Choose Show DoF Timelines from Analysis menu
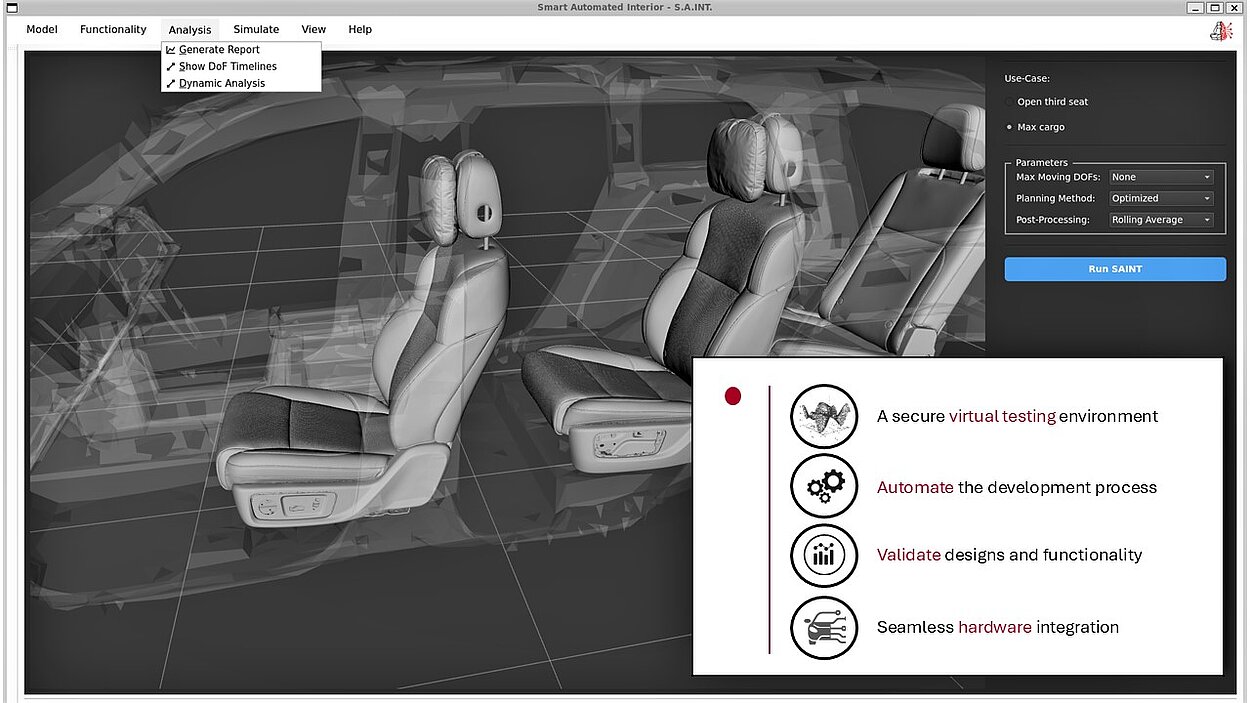Image resolution: width=1250 pixels, height=703 pixels. click(x=227, y=67)
